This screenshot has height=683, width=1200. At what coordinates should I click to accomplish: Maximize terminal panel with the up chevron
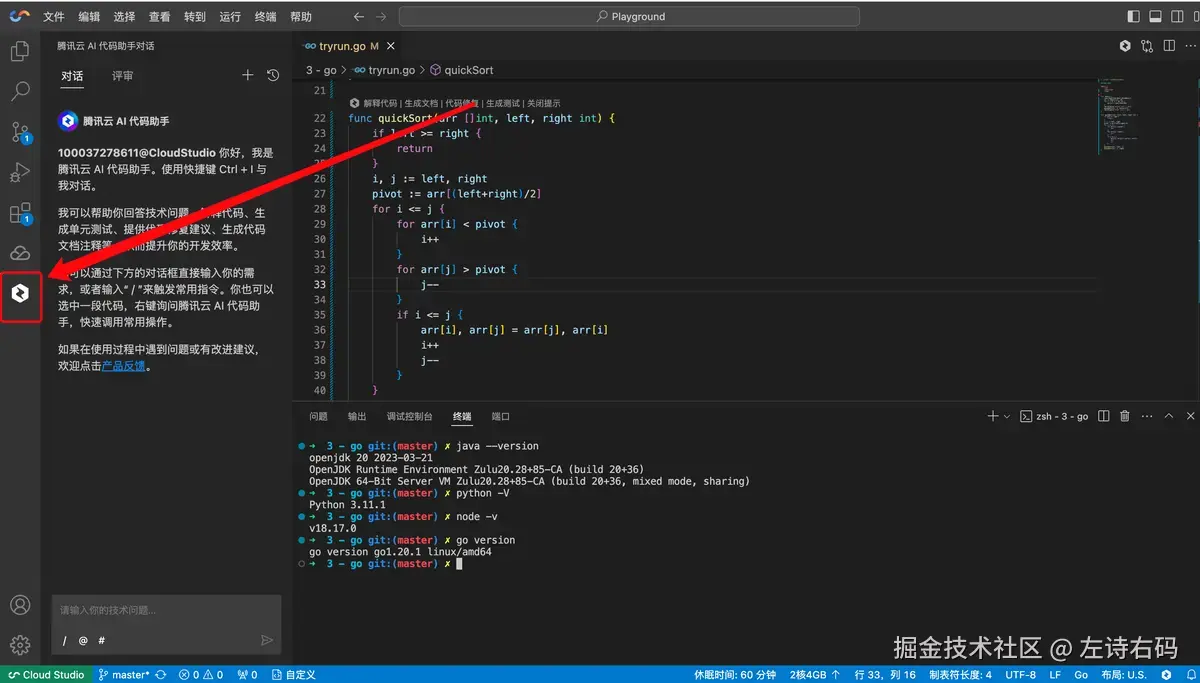click(1169, 416)
